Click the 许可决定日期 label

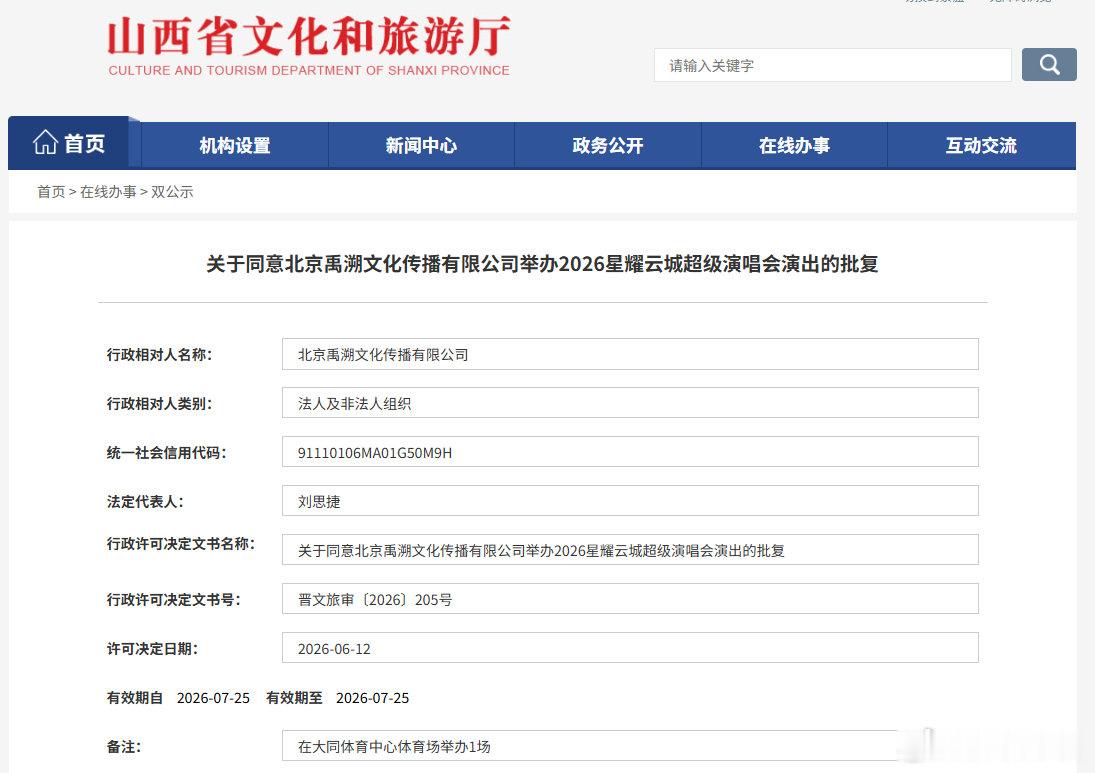(x=152, y=649)
